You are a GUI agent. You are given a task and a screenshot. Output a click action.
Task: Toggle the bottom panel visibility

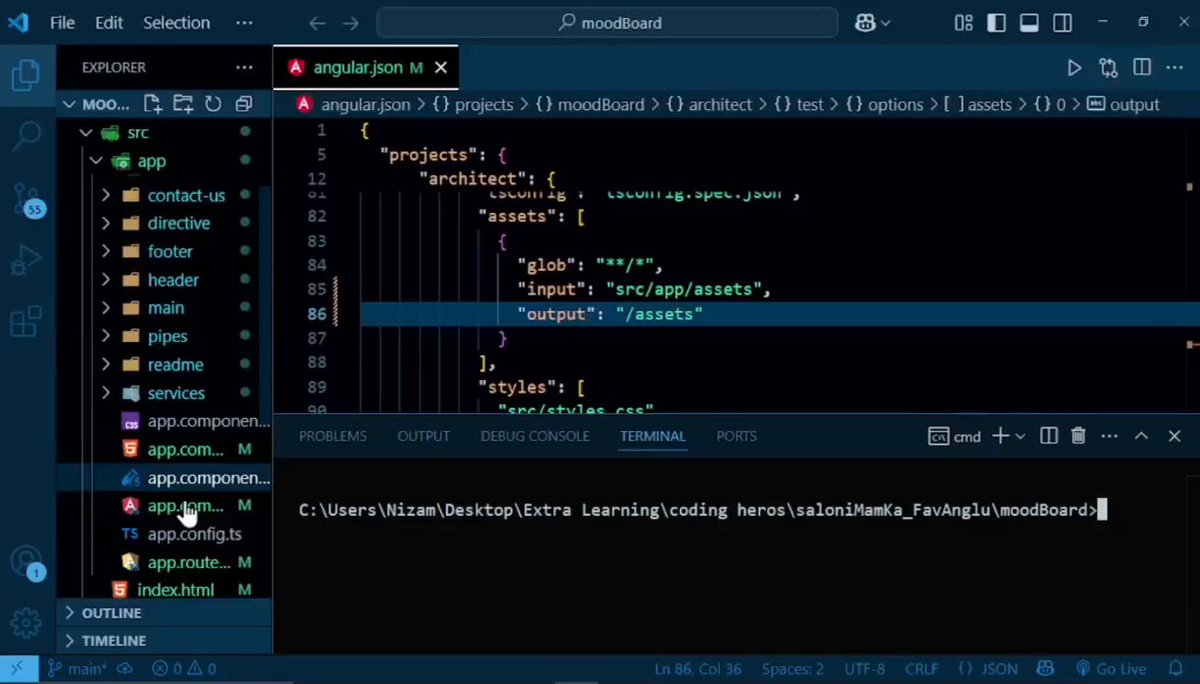(1030, 23)
